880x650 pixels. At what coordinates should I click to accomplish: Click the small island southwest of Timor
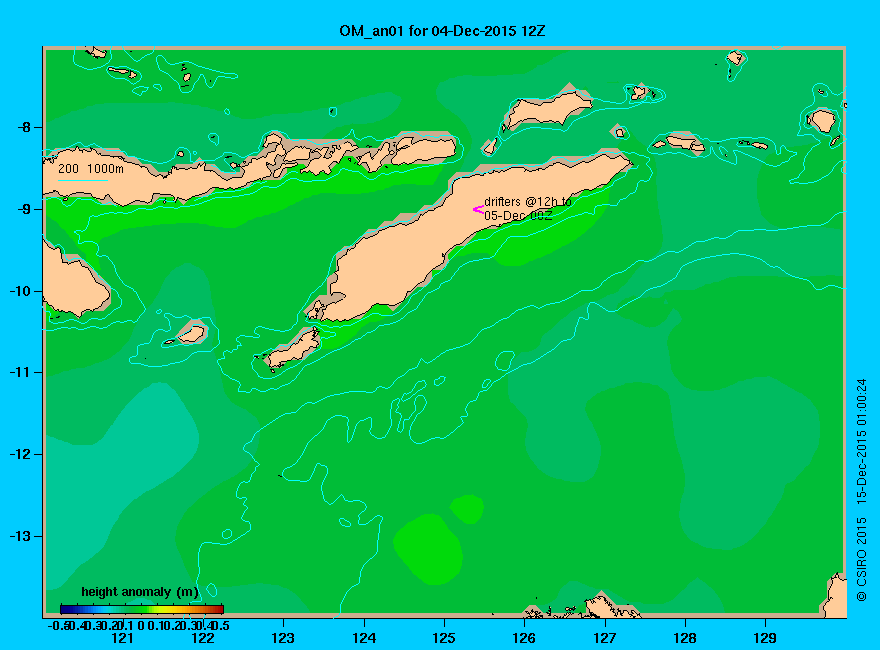[294, 347]
